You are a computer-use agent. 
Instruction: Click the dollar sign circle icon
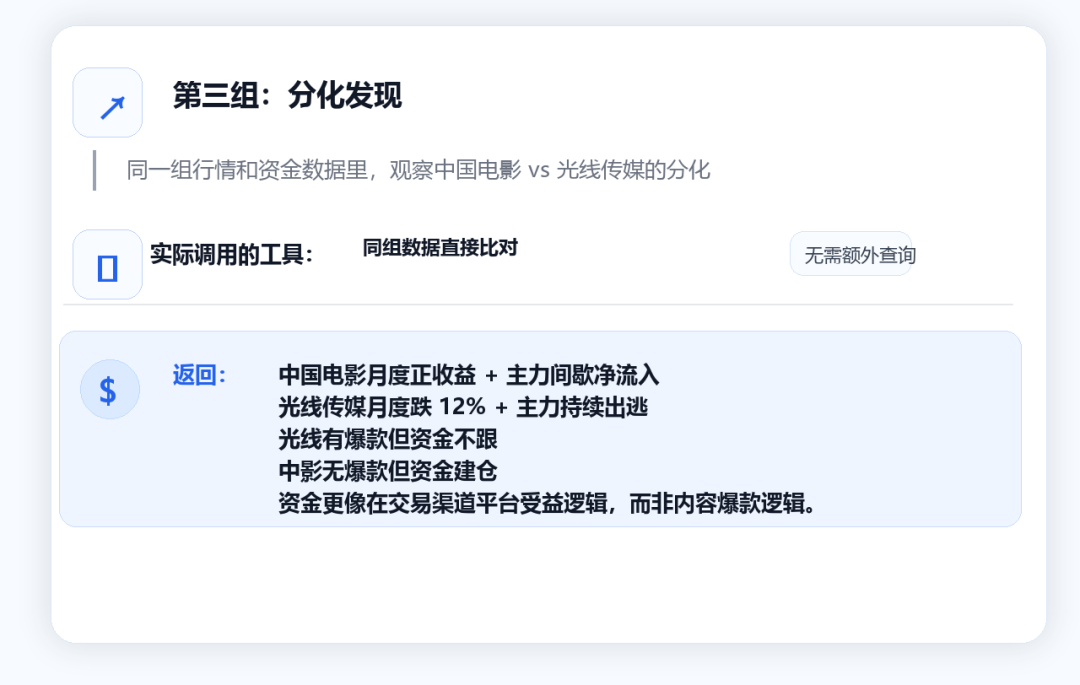tap(110, 390)
